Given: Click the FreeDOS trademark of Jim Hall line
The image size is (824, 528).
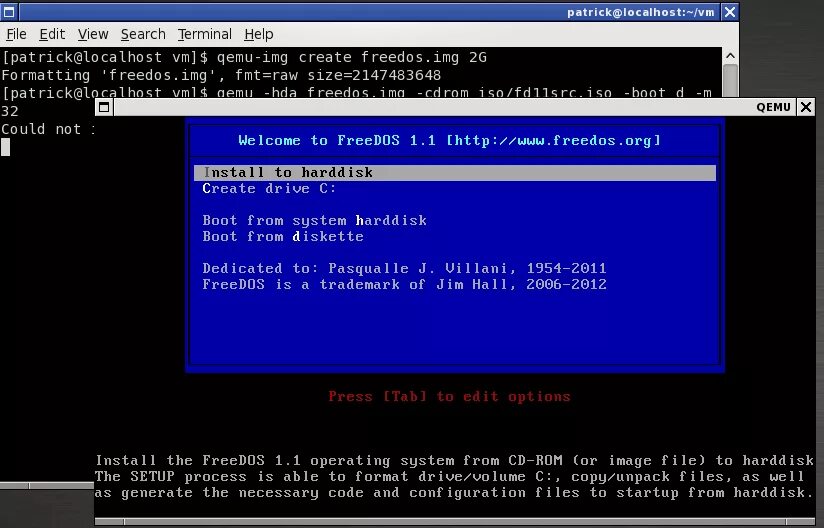Looking at the screenshot, I should 404,285.
